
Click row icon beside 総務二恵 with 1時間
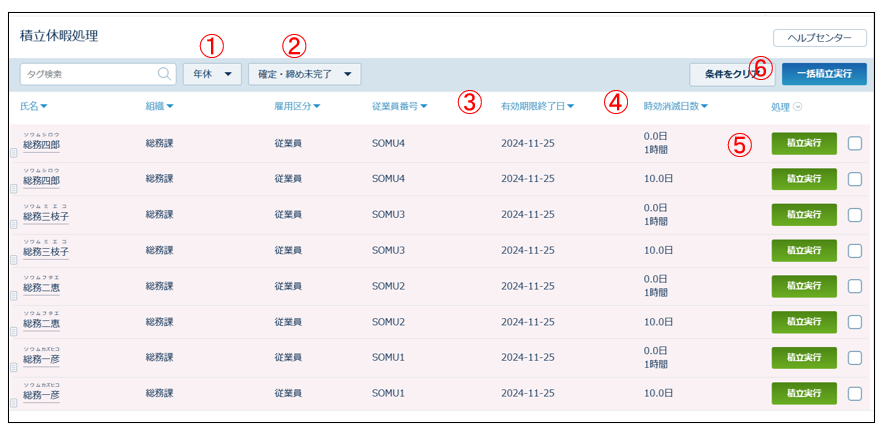click(x=14, y=295)
